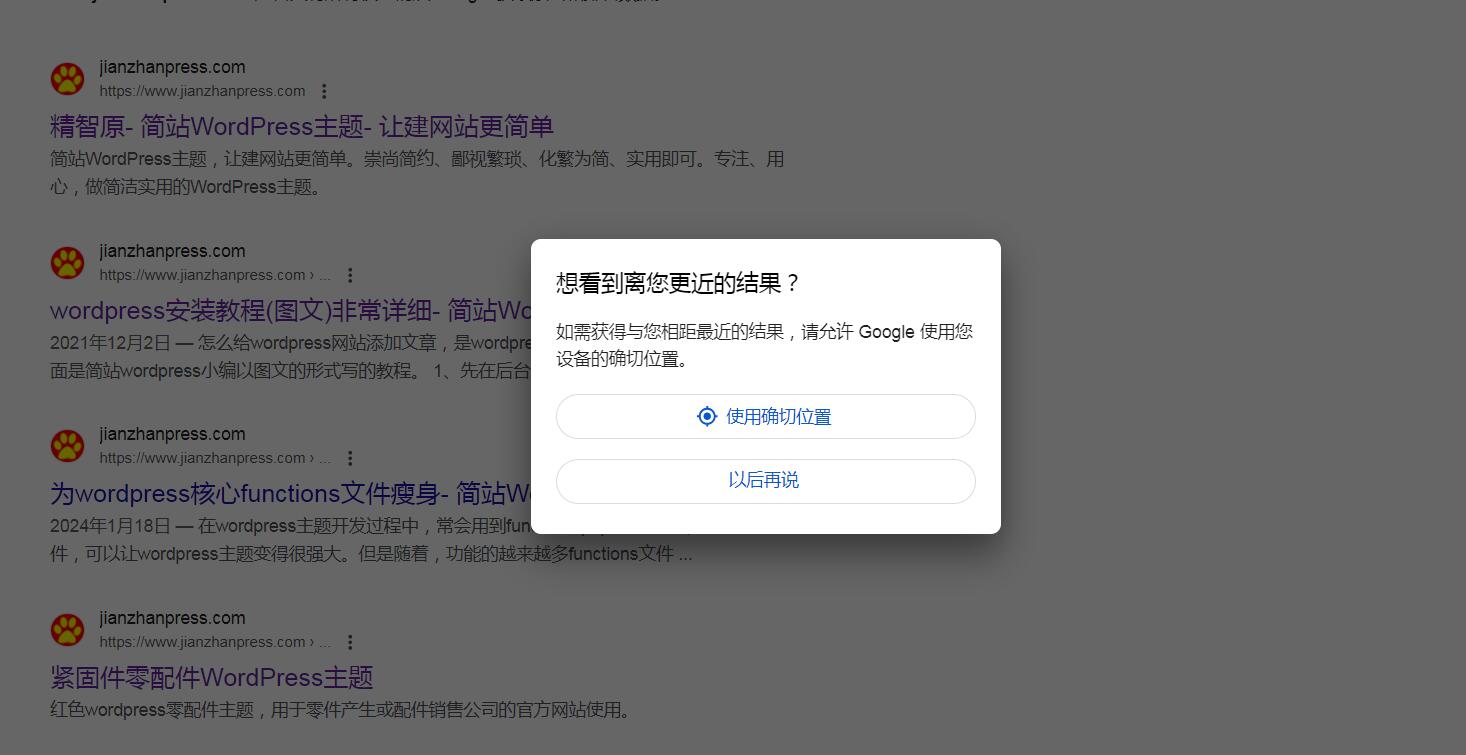The height and width of the screenshot is (755, 1466).
Task: Click the jianzhanpress.com site name above 紧固件零配件
Action: point(172,618)
